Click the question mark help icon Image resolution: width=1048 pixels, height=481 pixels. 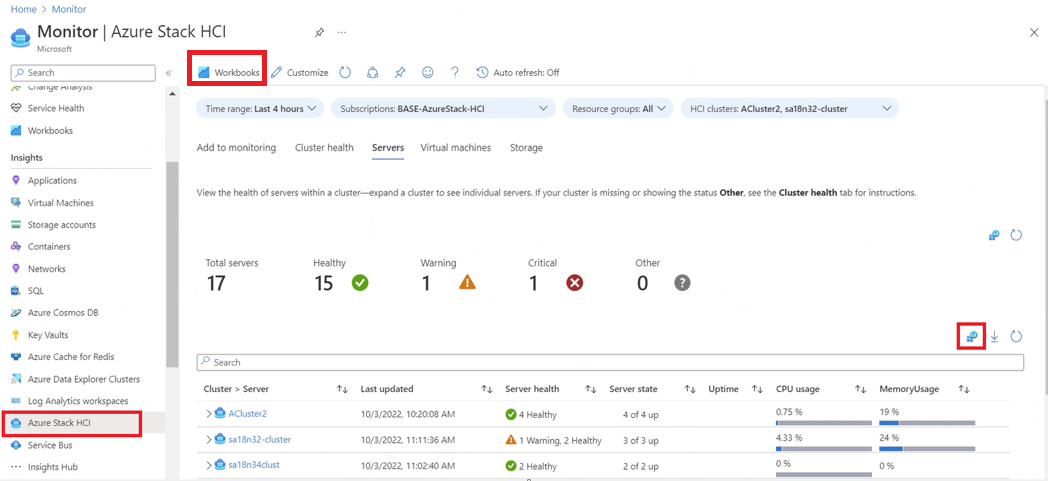(x=454, y=73)
